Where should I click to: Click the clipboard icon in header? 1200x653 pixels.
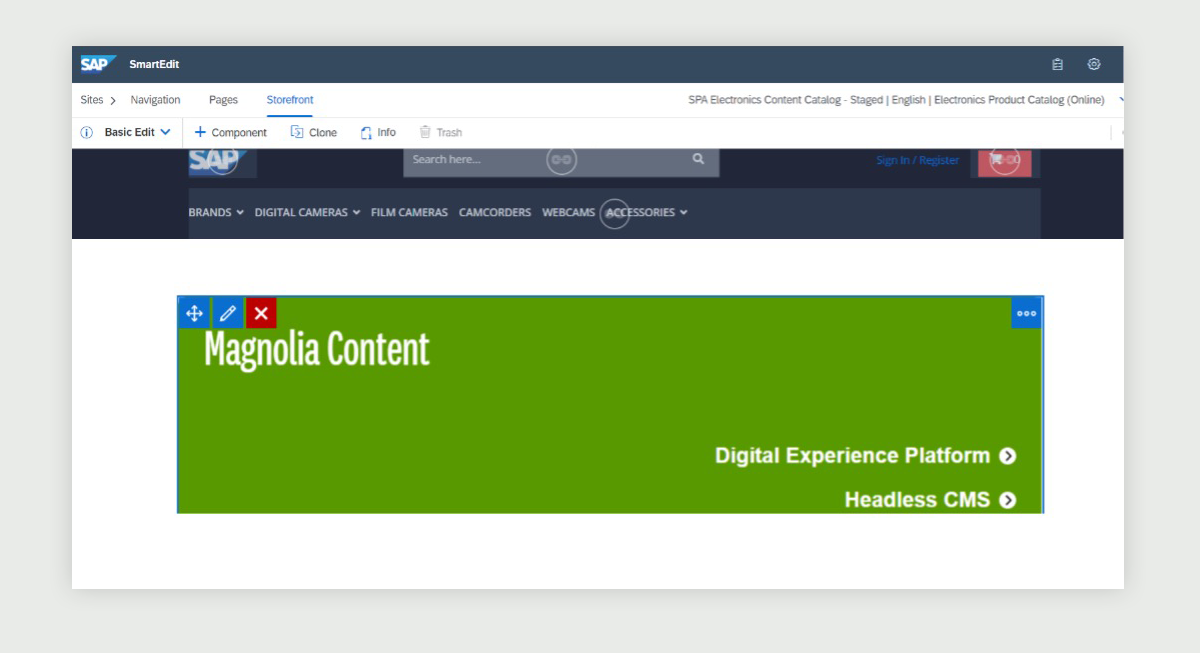[1057, 65]
